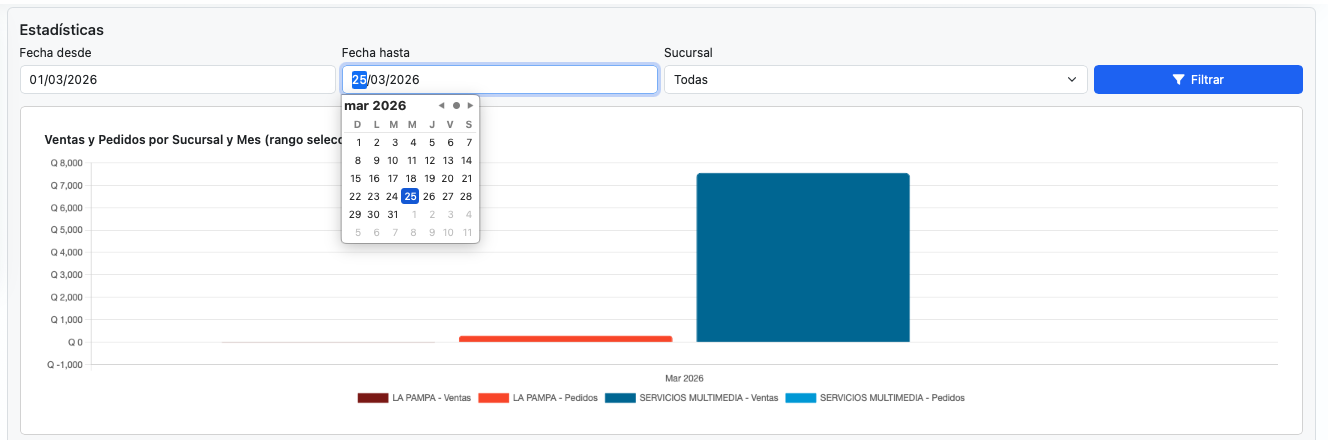Click SERVICIOS MULTIMEDIA - Pedidos legend swatch

pyautogui.click(x=801, y=398)
